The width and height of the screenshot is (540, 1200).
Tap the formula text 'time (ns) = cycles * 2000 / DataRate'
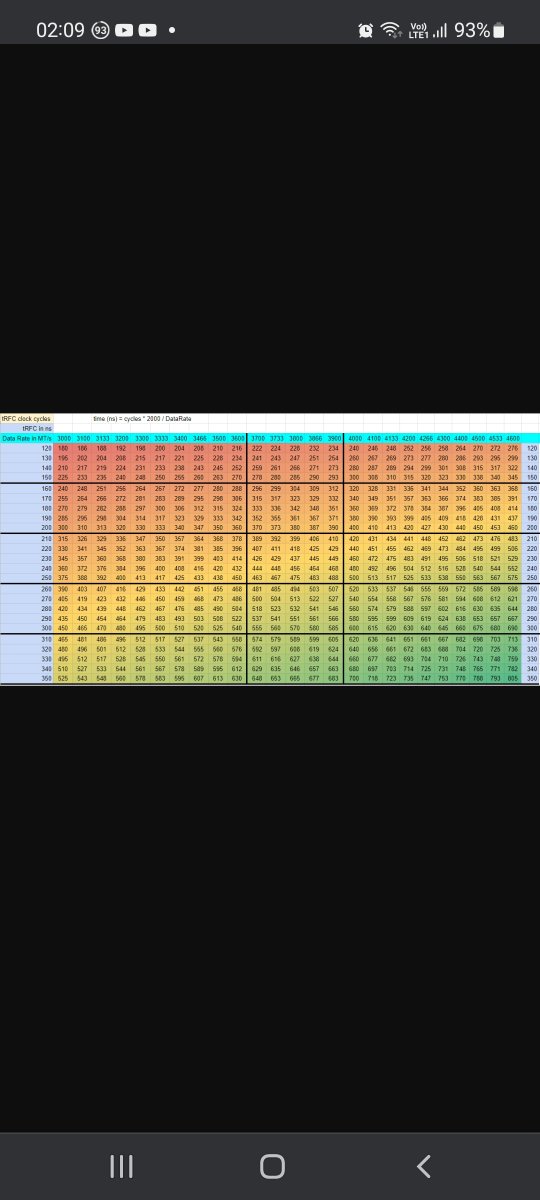143,418
